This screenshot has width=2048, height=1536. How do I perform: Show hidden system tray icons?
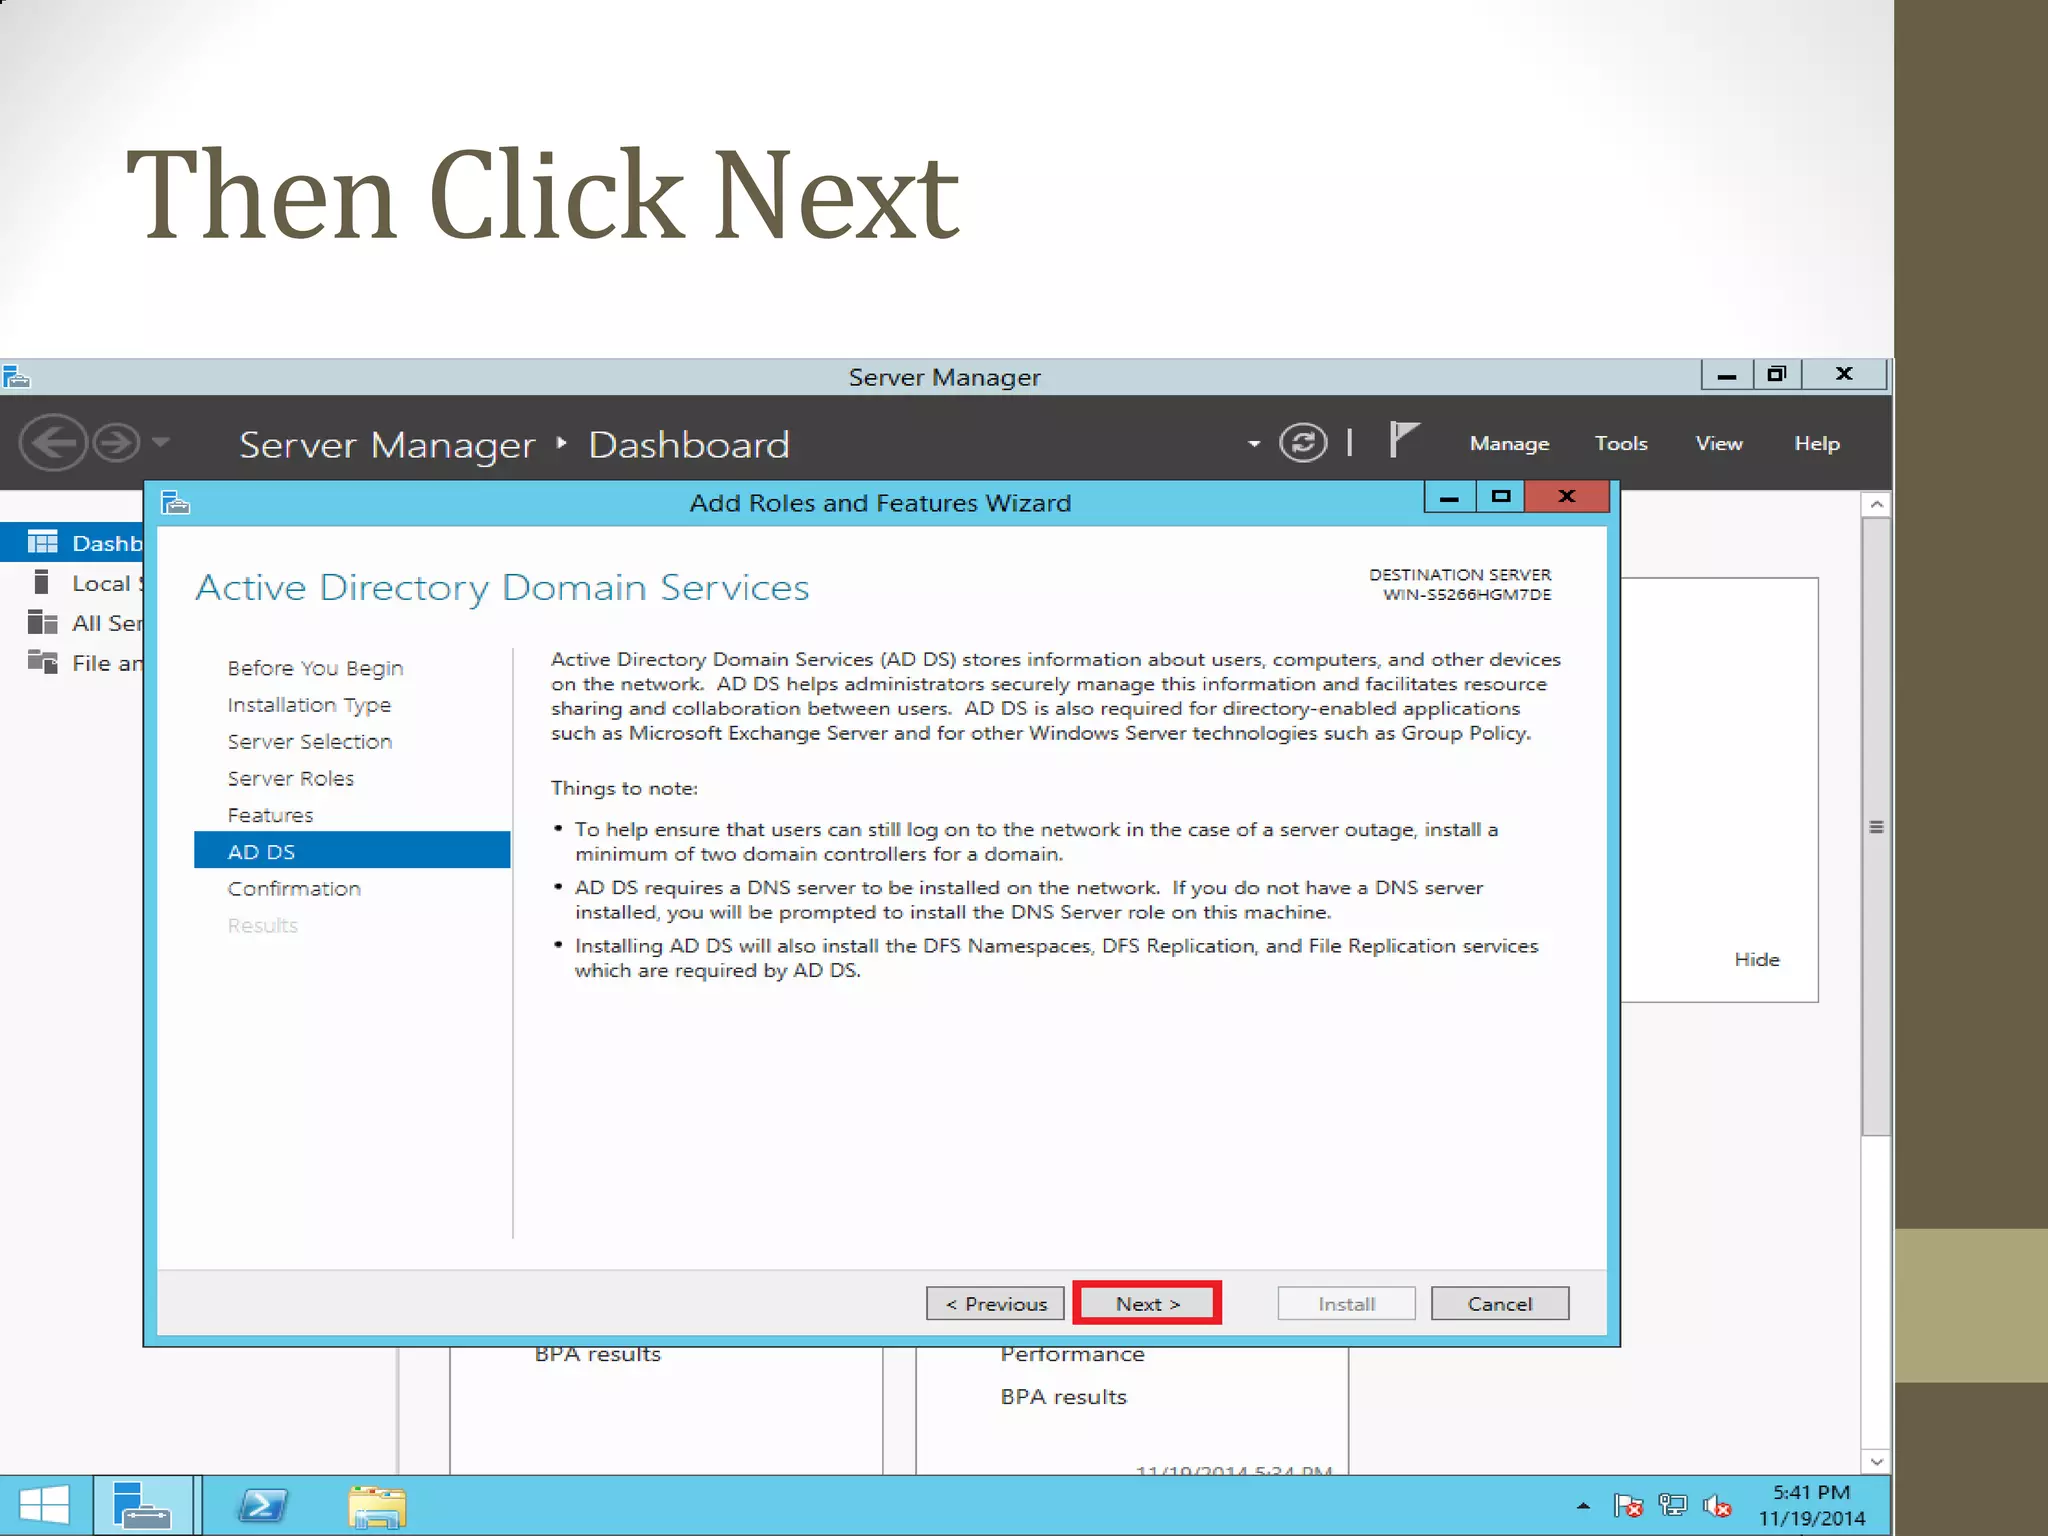1583,1506
